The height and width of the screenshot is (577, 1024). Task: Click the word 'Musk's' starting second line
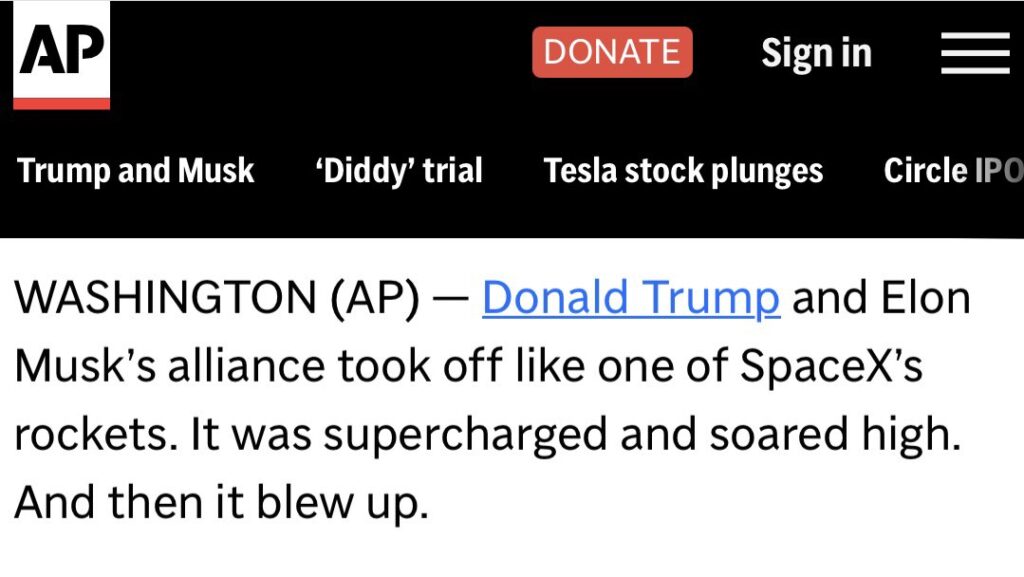(85, 366)
